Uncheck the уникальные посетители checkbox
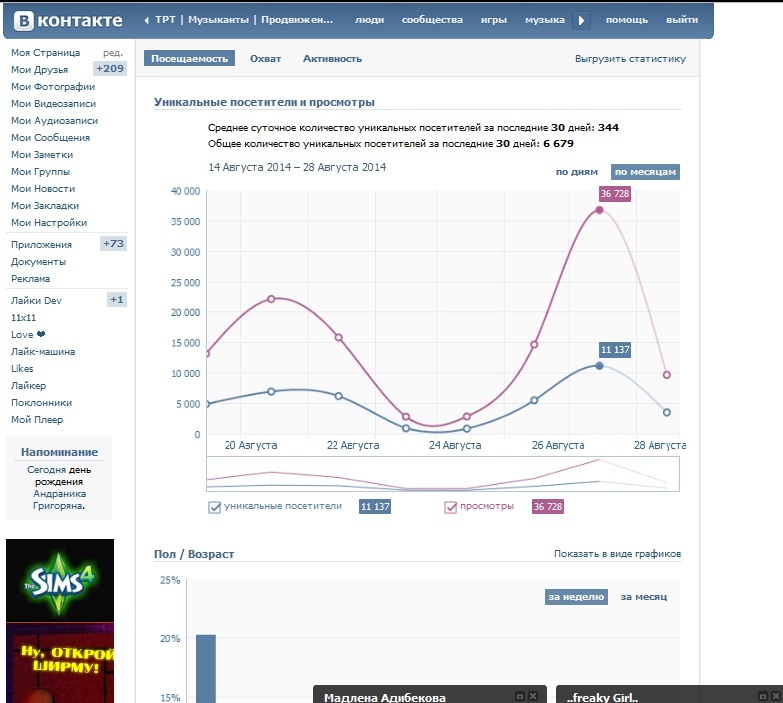 pyautogui.click(x=214, y=507)
